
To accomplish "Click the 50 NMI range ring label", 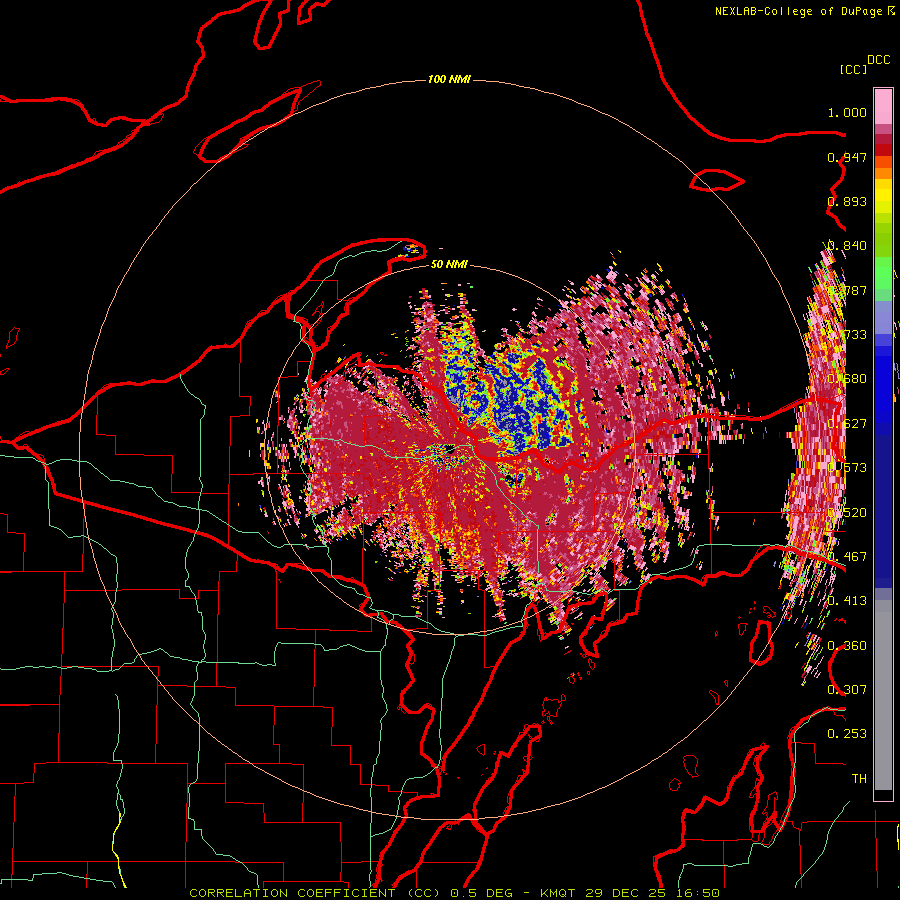I will (x=449, y=264).
